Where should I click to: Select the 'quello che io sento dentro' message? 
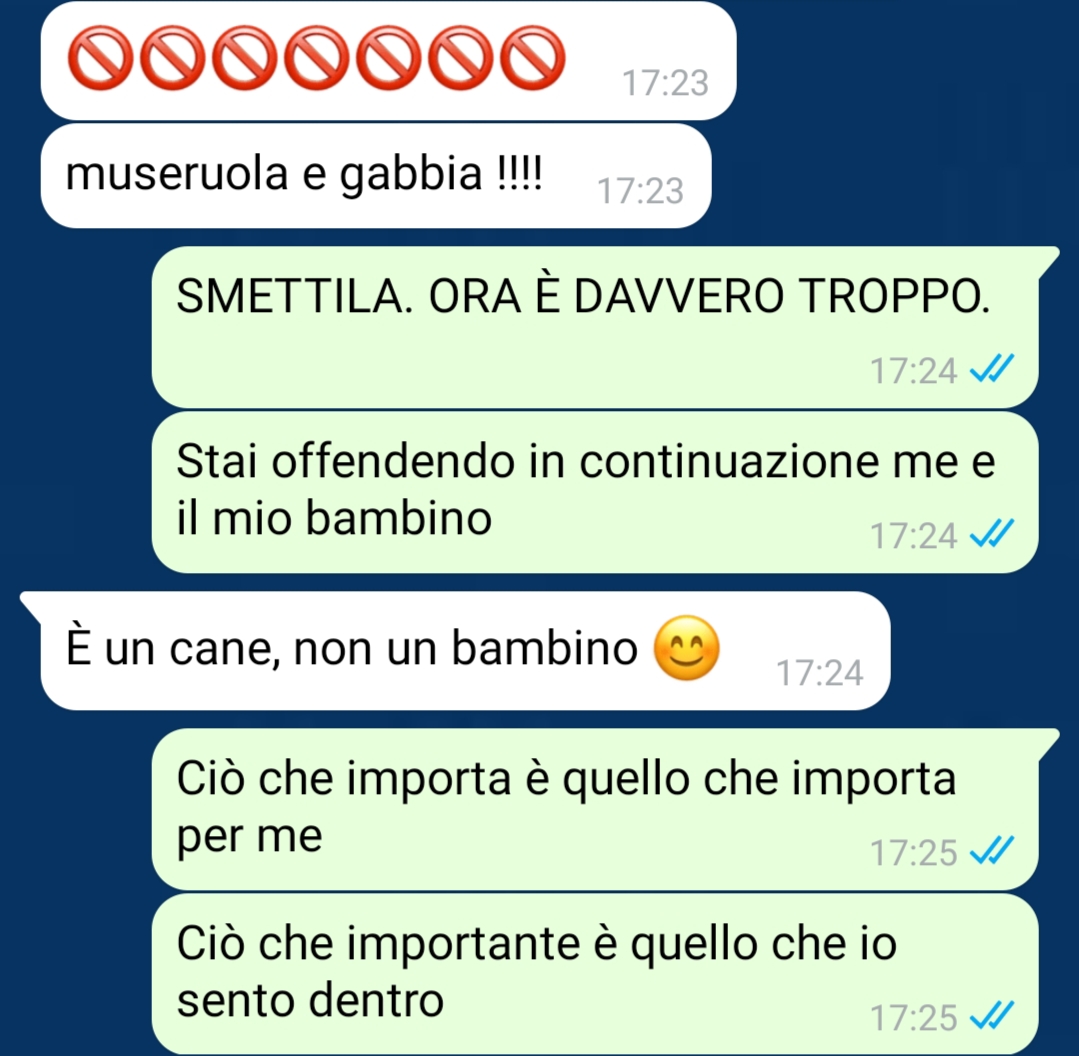tap(596, 973)
